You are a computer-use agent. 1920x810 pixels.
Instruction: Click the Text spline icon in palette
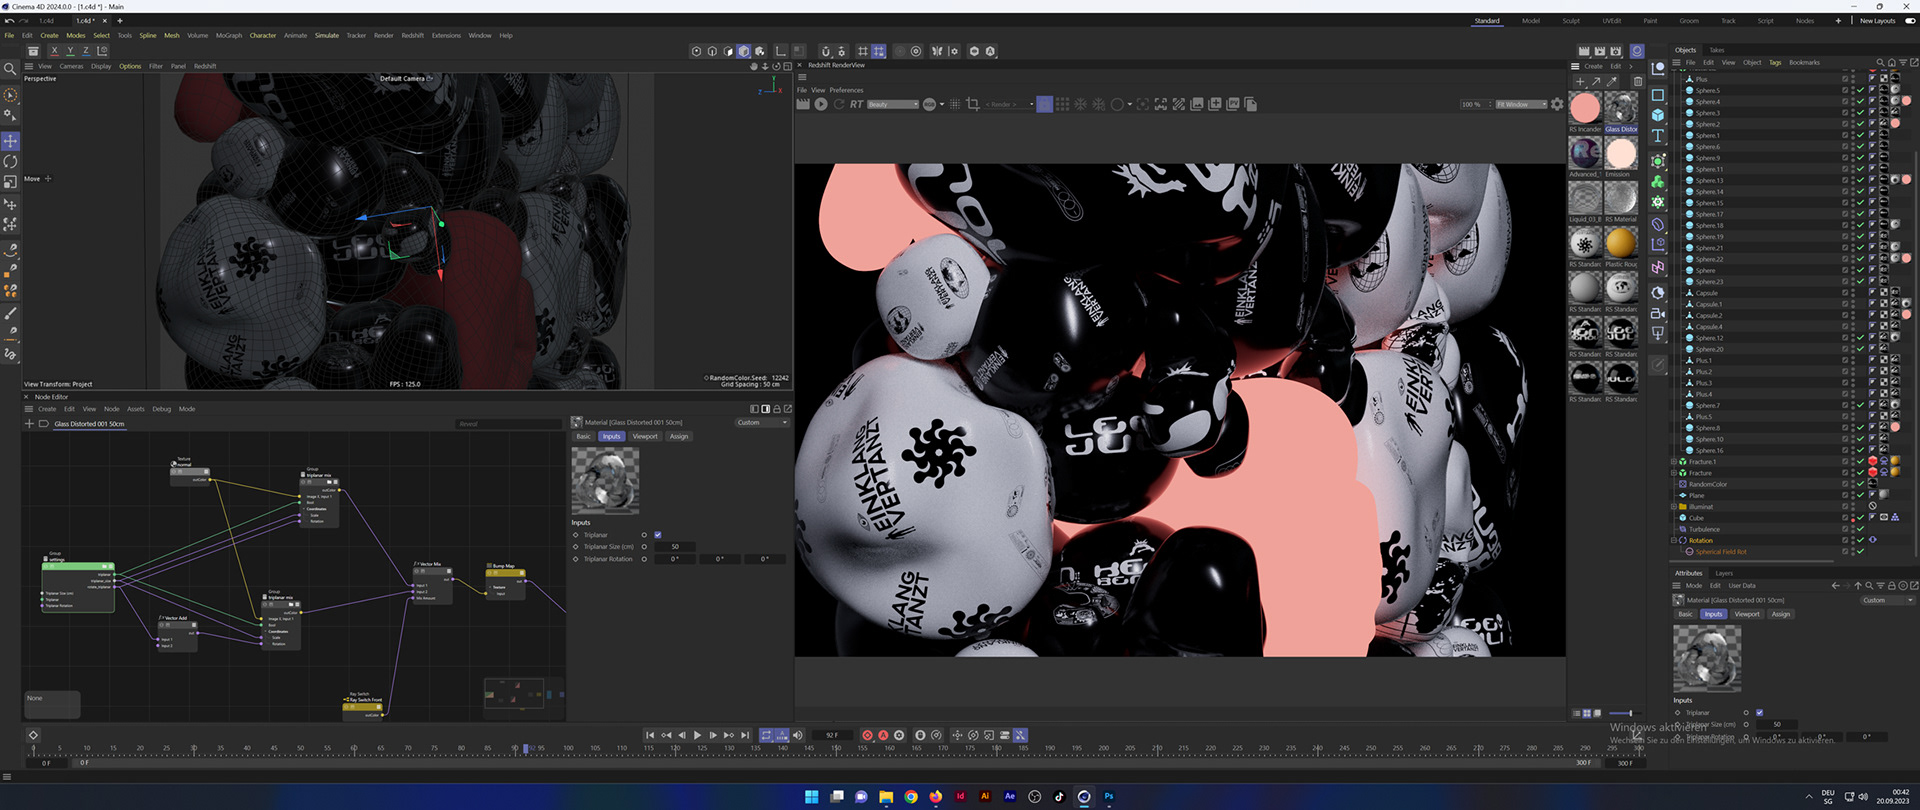[x=1658, y=136]
